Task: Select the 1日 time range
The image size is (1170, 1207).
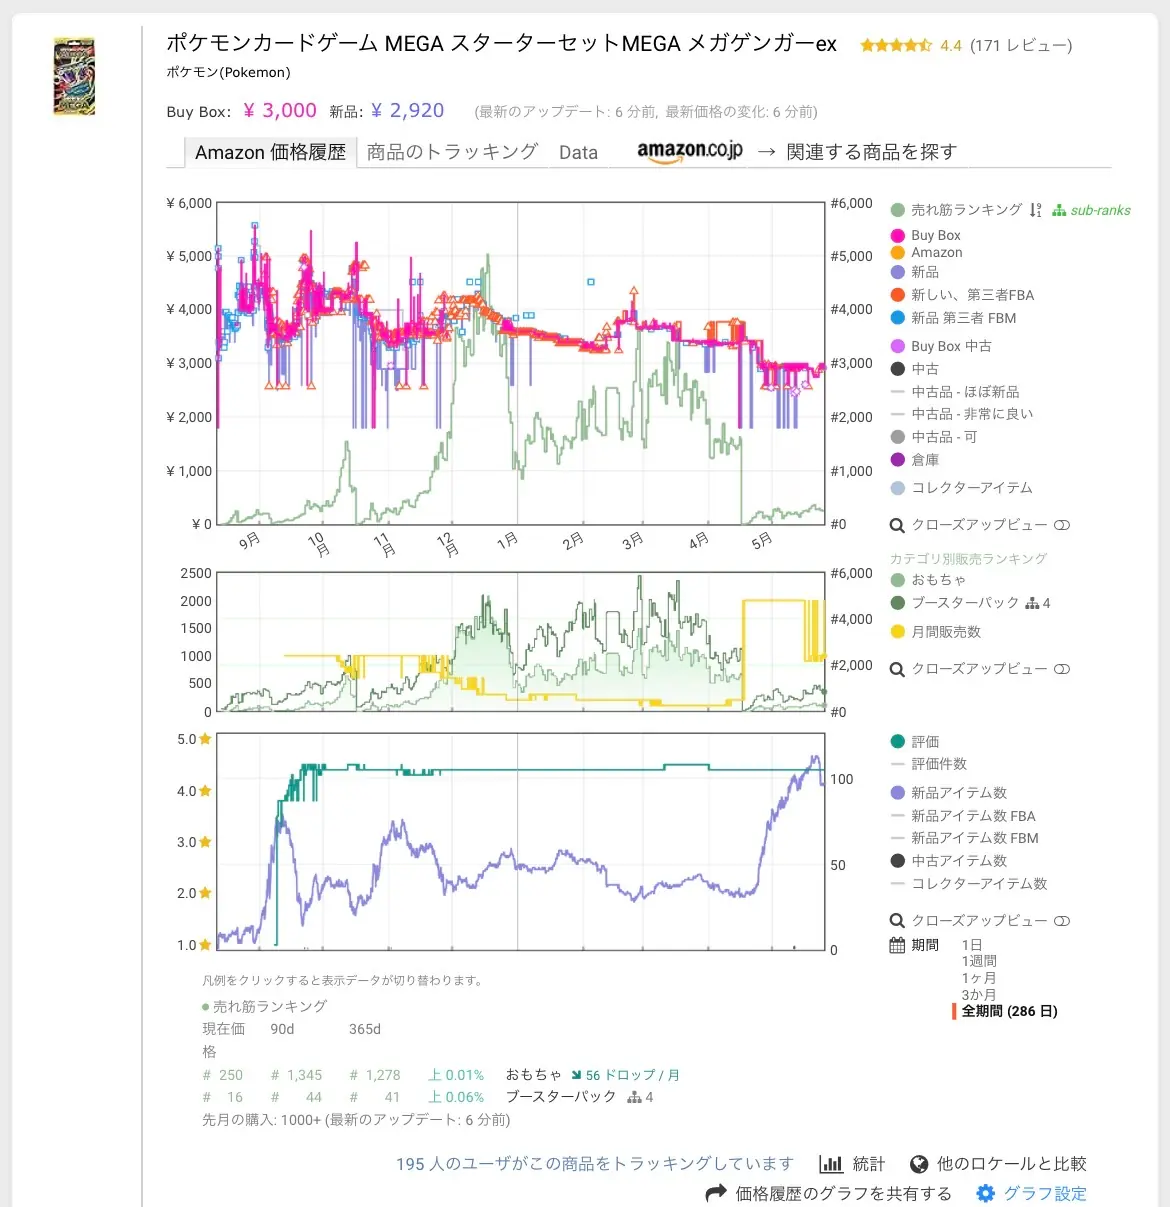Action: point(972,945)
